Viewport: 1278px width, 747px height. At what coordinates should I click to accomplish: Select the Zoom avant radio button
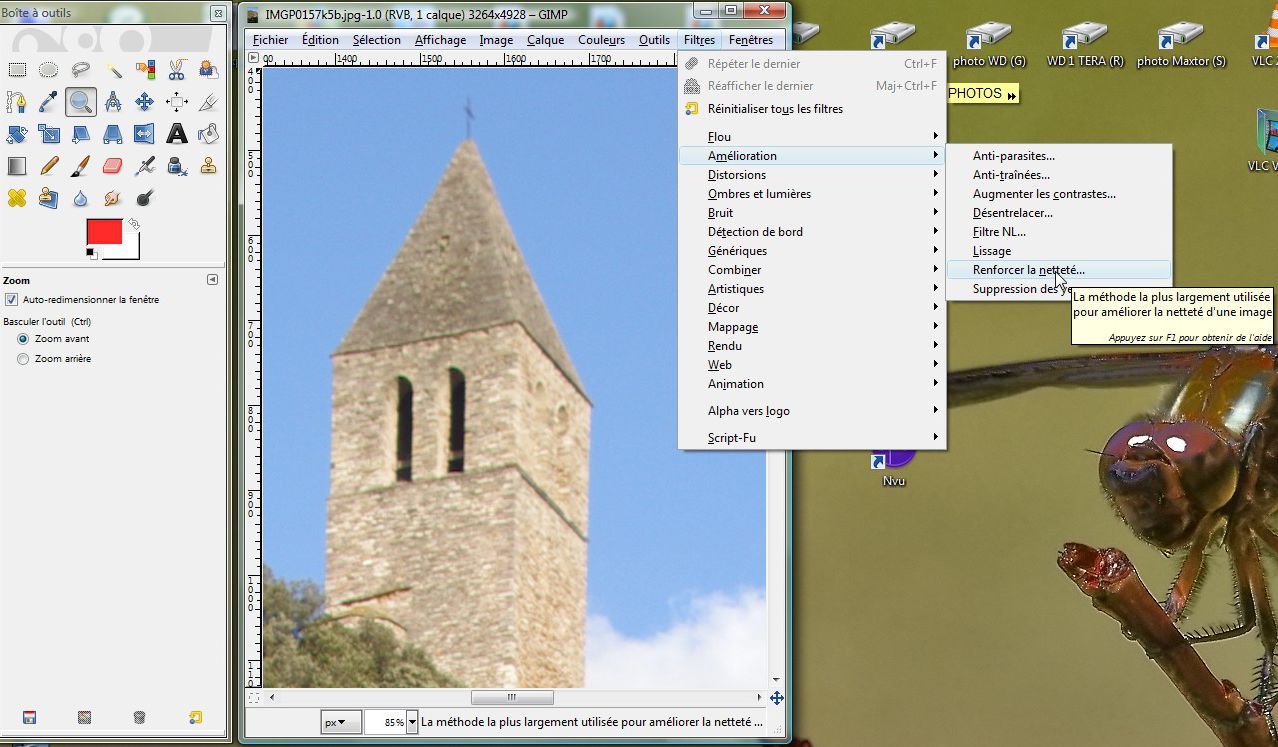coord(23,339)
